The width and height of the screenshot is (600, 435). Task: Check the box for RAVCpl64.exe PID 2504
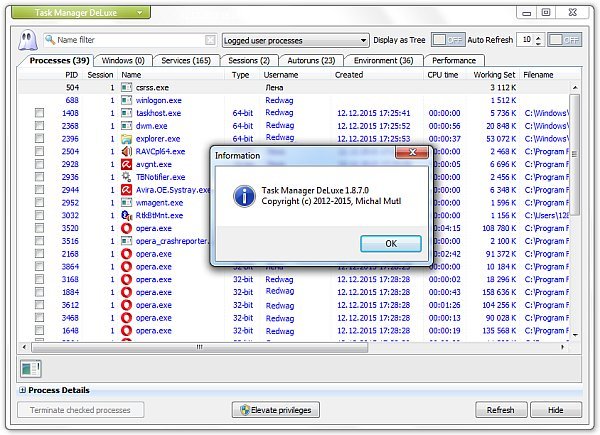pyautogui.click(x=39, y=151)
